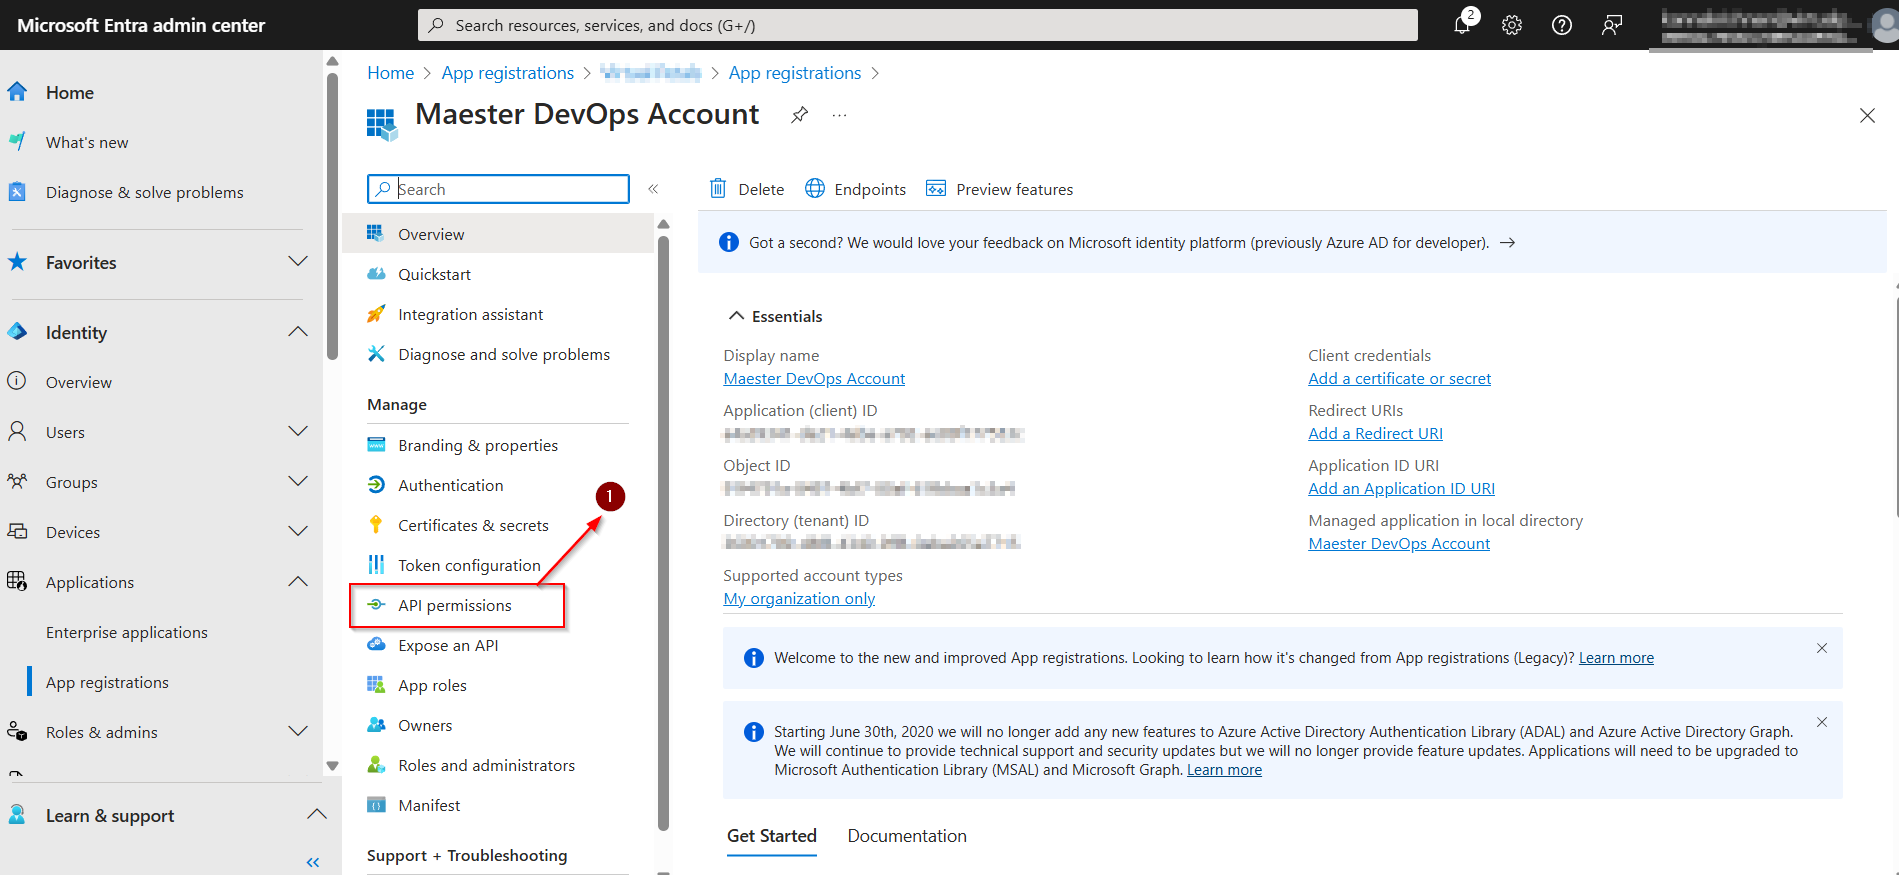Click Learn more in welcome banner

(1616, 658)
